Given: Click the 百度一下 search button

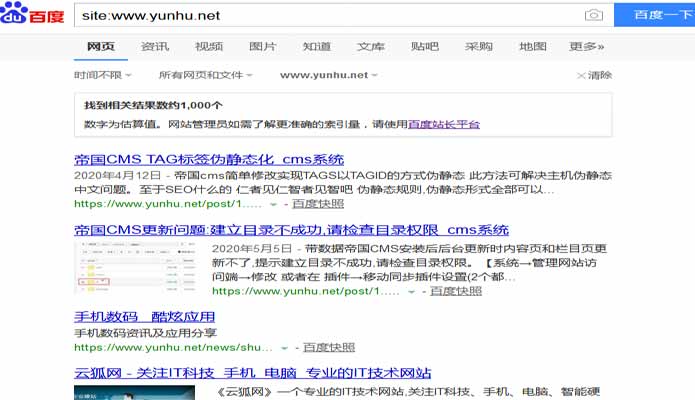Looking at the screenshot, I should 654,15.
